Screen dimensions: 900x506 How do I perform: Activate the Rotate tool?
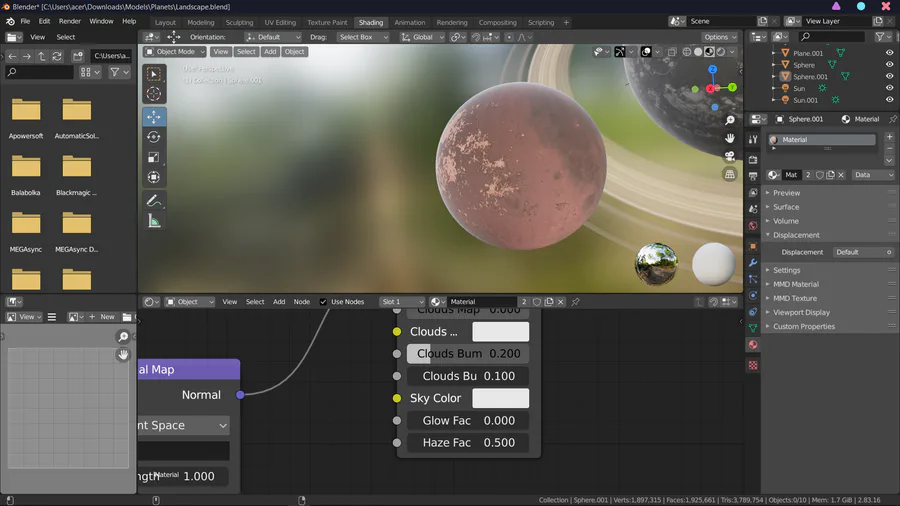click(x=154, y=137)
